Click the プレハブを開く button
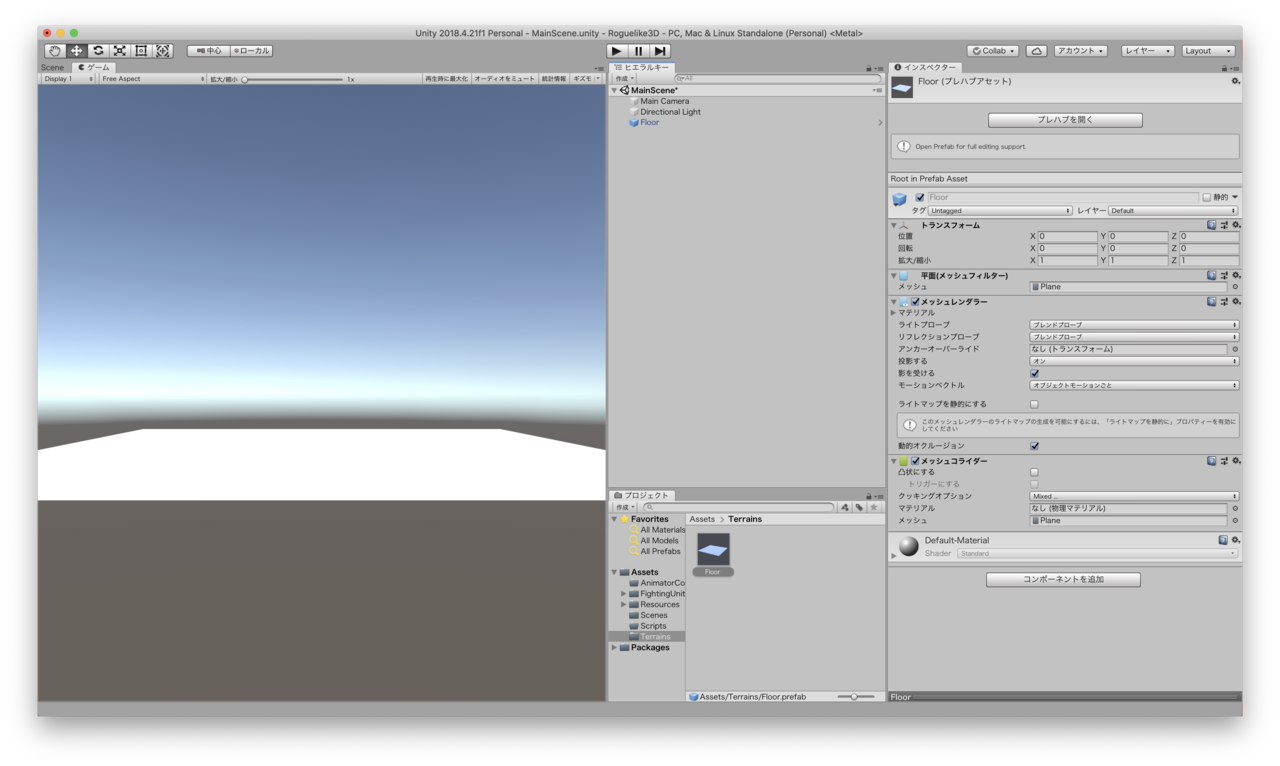Image resolution: width=1280 pixels, height=766 pixels. (x=1065, y=120)
